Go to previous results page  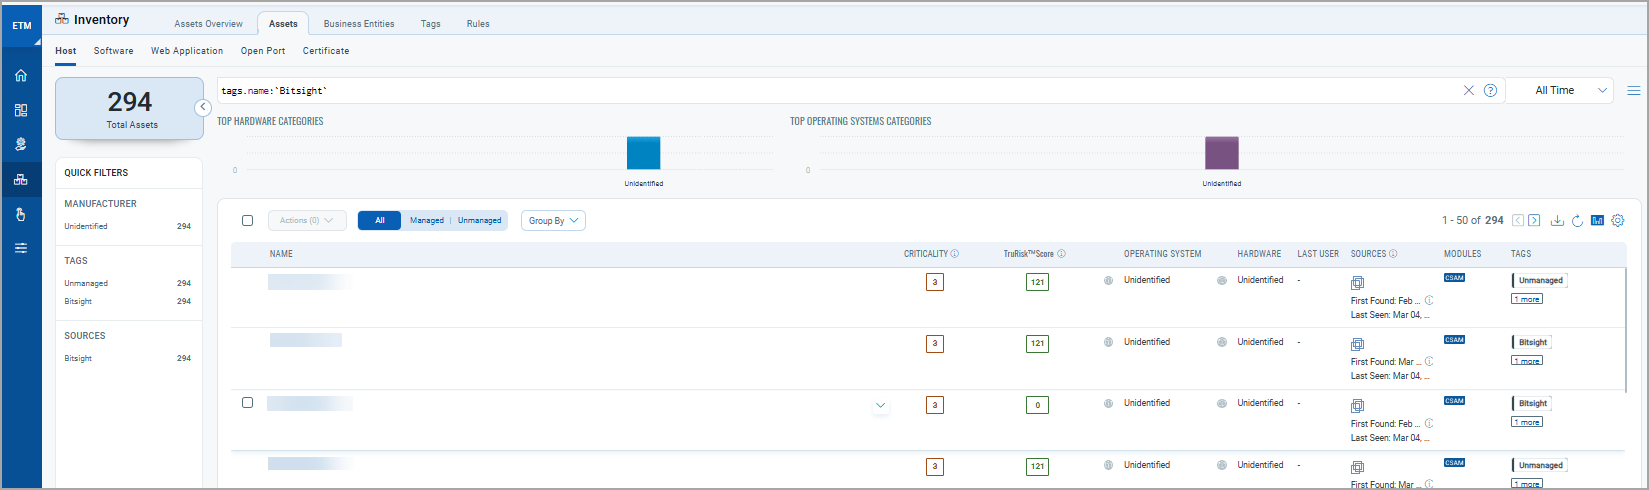[1518, 220]
